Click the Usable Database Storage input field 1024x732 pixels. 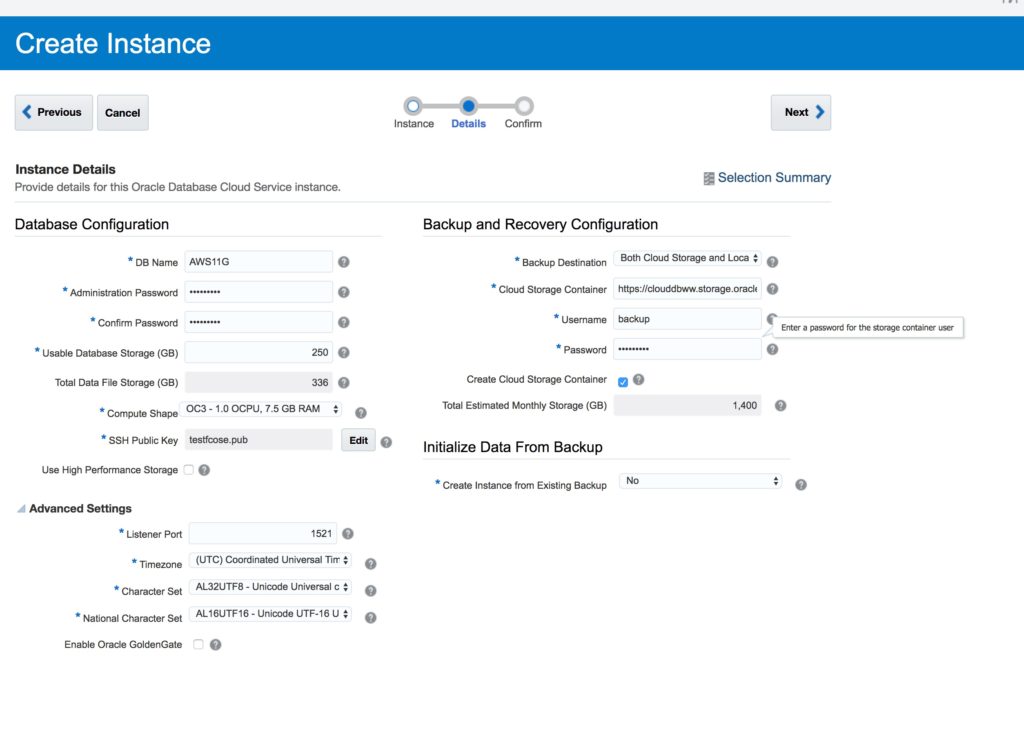coord(259,352)
